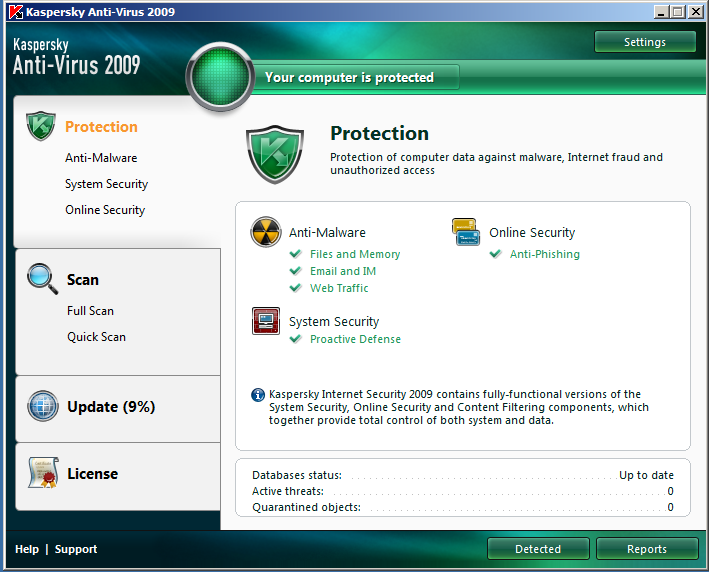Click the Kaspersky Internet Security 2009 info paragraph
The width and height of the screenshot is (709, 572).
(459, 407)
